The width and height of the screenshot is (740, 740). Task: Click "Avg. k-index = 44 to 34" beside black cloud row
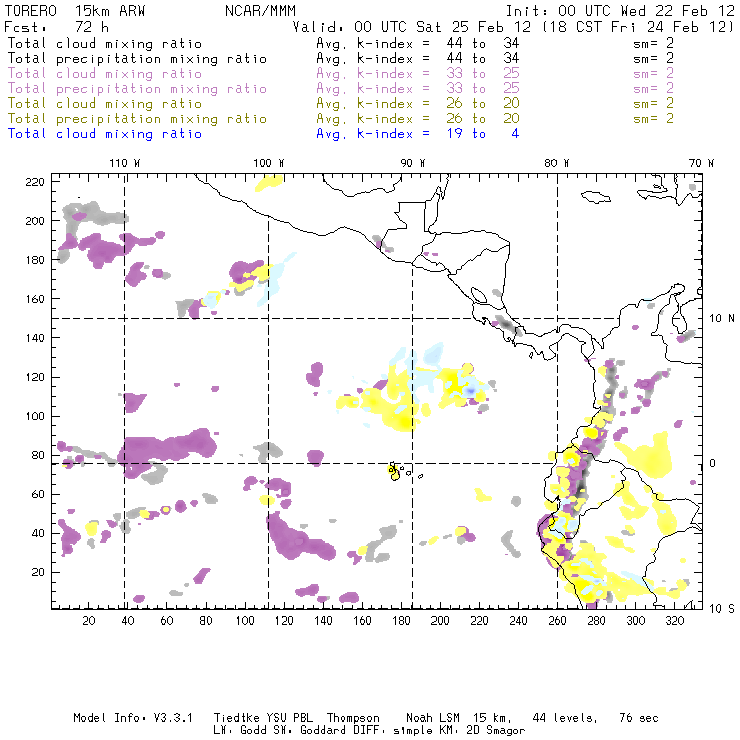tap(418, 44)
